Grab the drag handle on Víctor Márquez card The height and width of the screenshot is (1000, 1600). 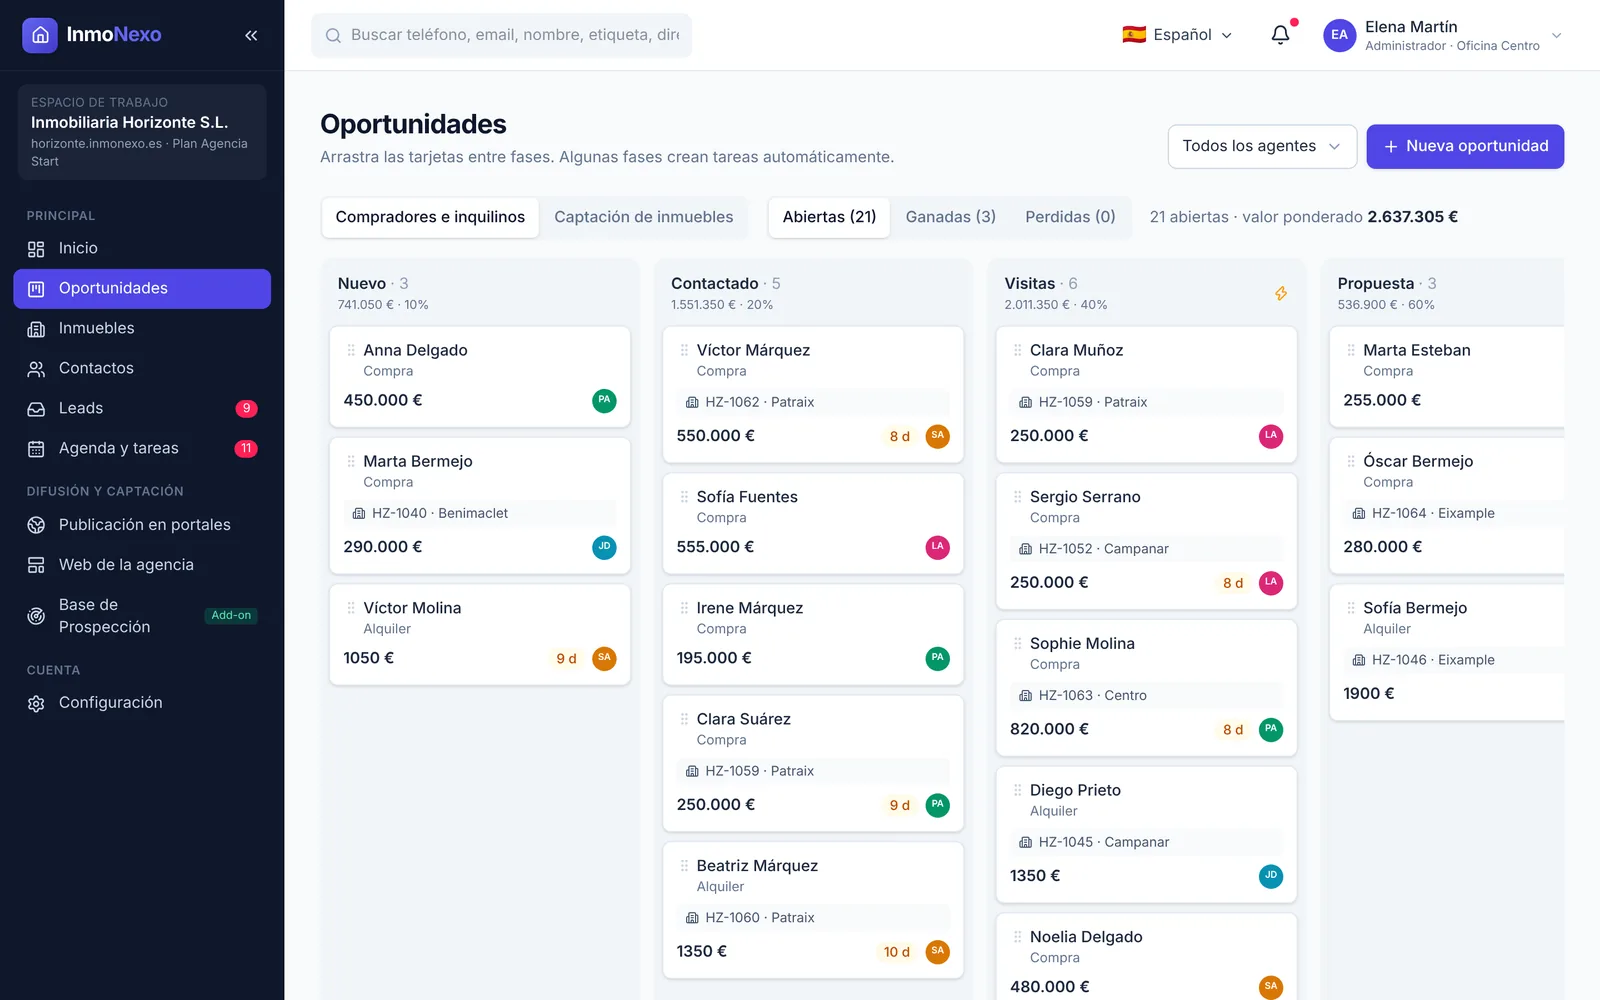[x=684, y=350]
